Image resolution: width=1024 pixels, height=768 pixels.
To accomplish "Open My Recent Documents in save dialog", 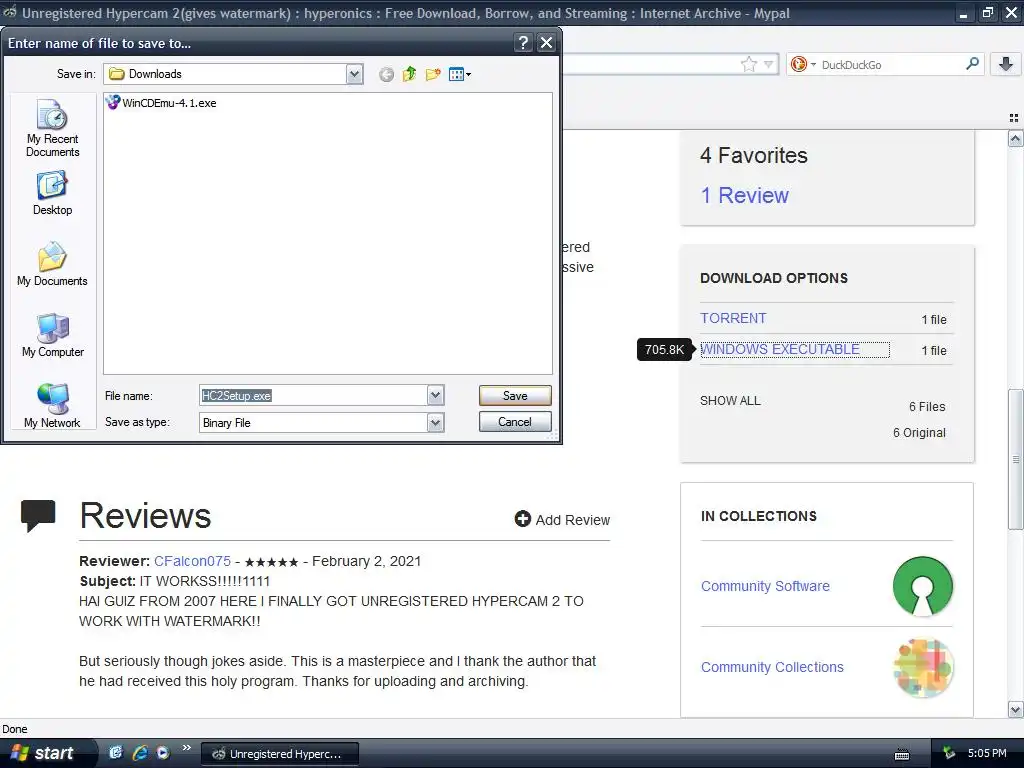I will click(x=52, y=129).
